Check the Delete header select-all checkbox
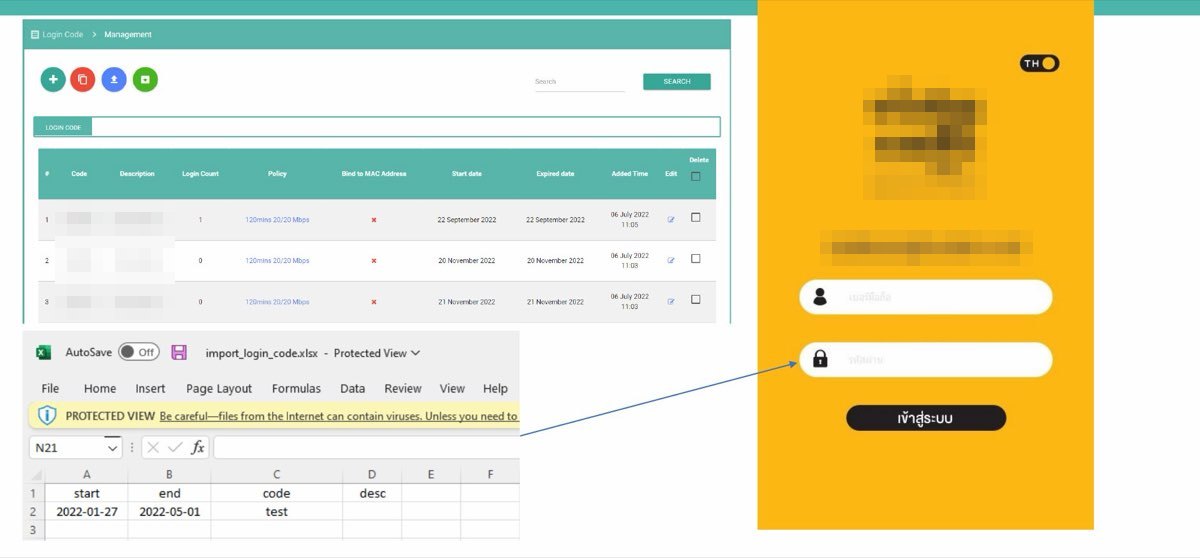The width and height of the screenshot is (1200, 558). click(x=696, y=177)
